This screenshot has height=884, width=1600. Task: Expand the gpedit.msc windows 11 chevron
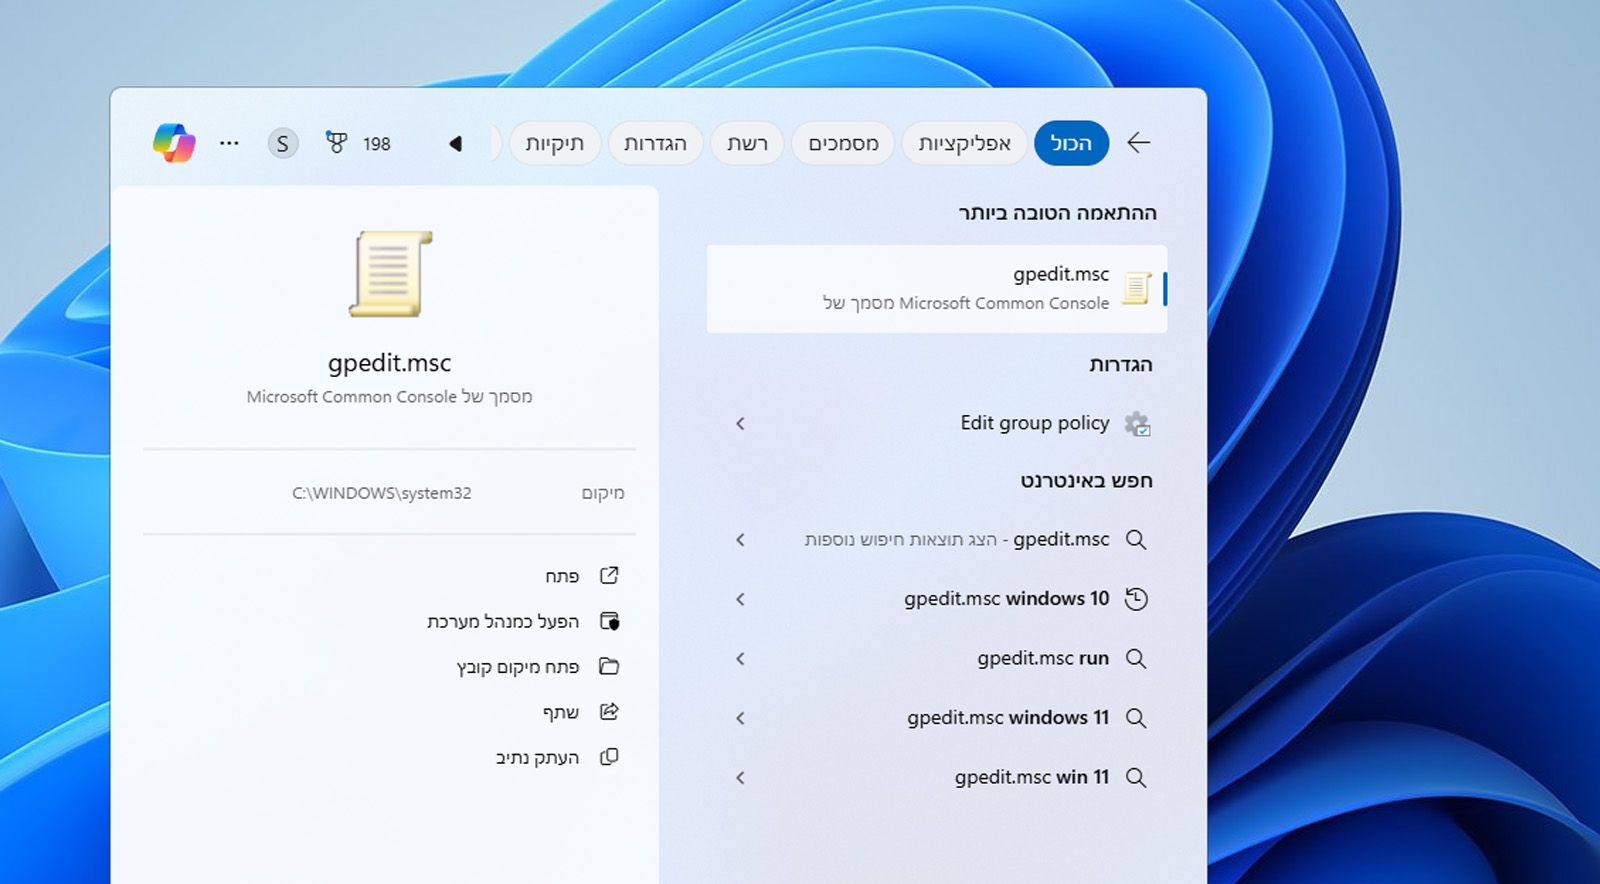pos(740,718)
